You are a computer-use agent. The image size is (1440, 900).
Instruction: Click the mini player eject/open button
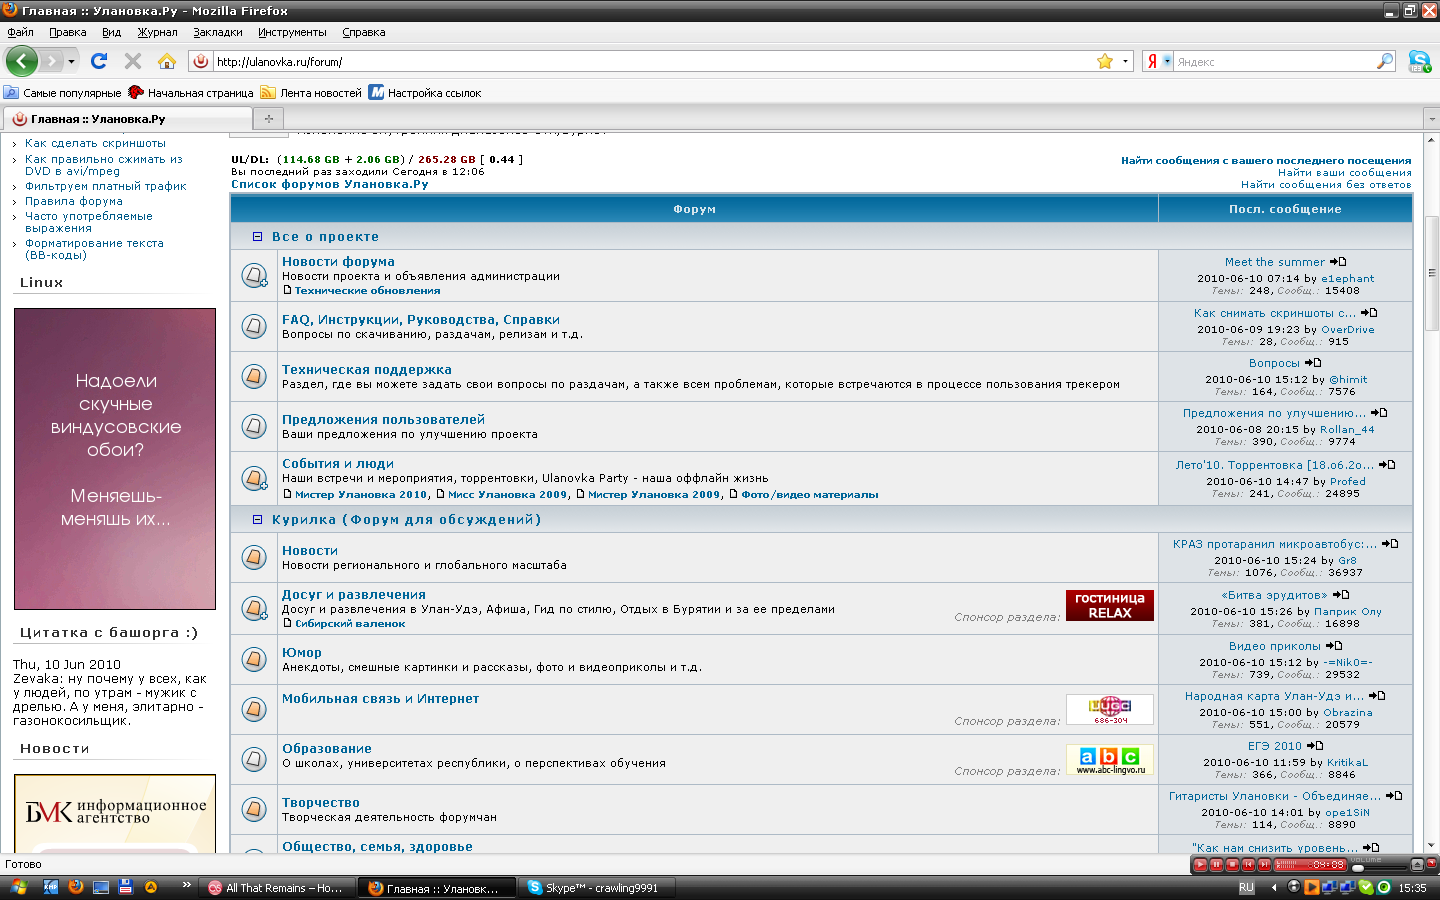(x=1417, y=865)
